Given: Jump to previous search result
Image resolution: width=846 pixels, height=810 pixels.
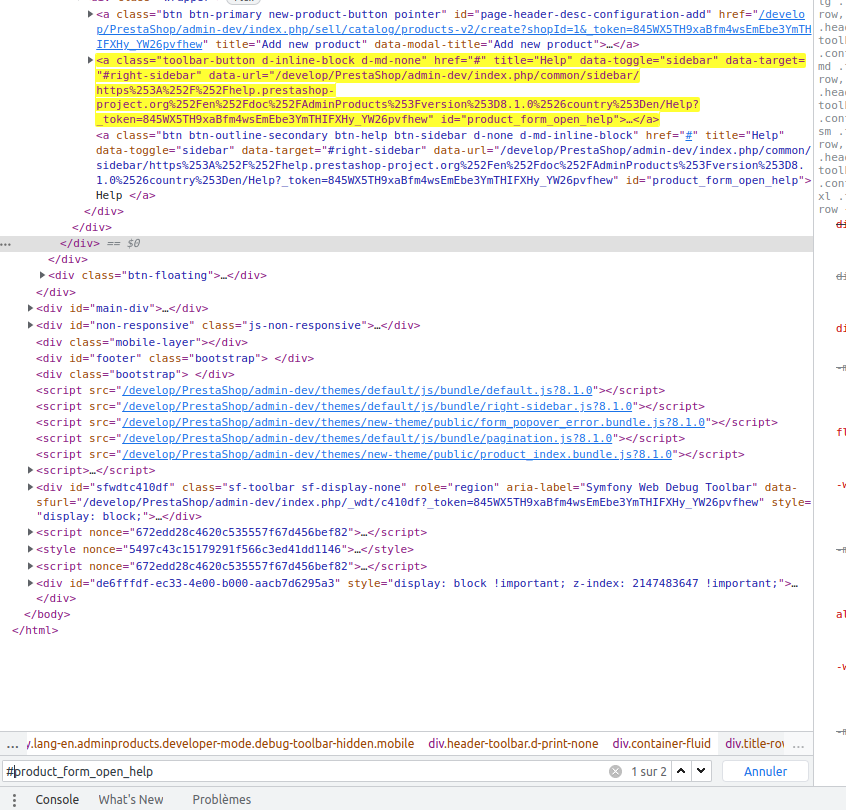Looking at the screenshot, I should coord(681,770).
